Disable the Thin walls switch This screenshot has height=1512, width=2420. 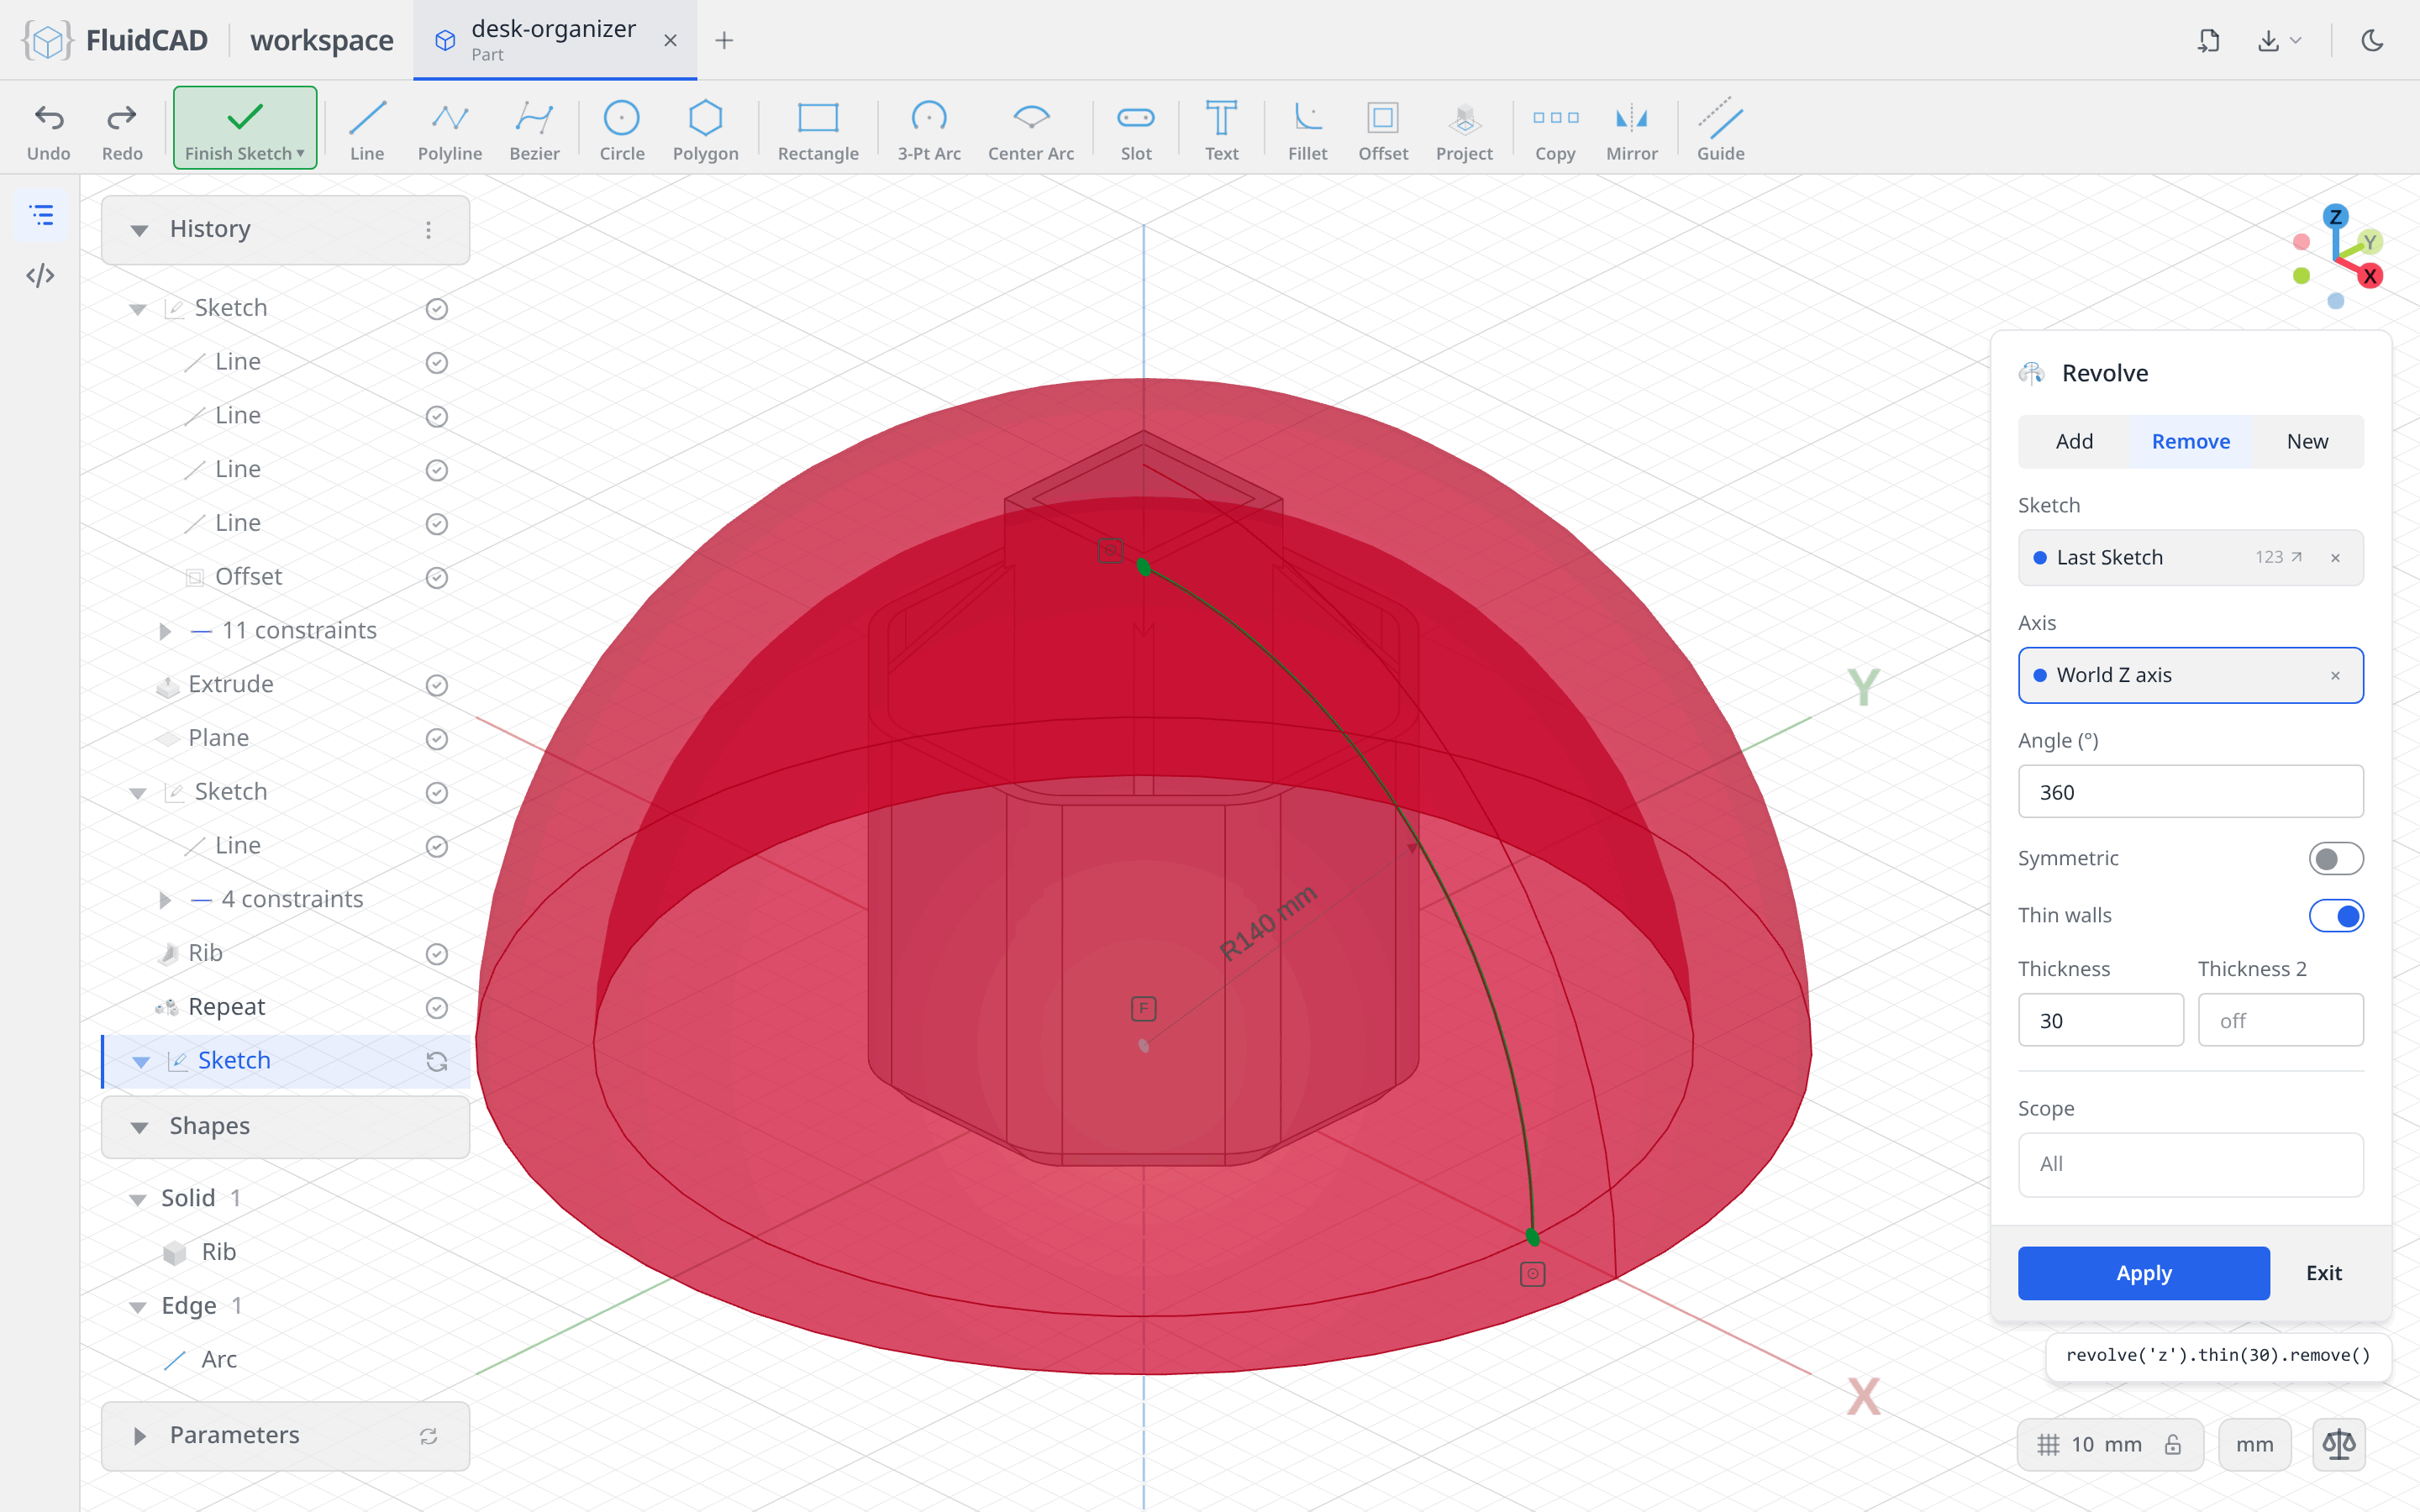2335,915
